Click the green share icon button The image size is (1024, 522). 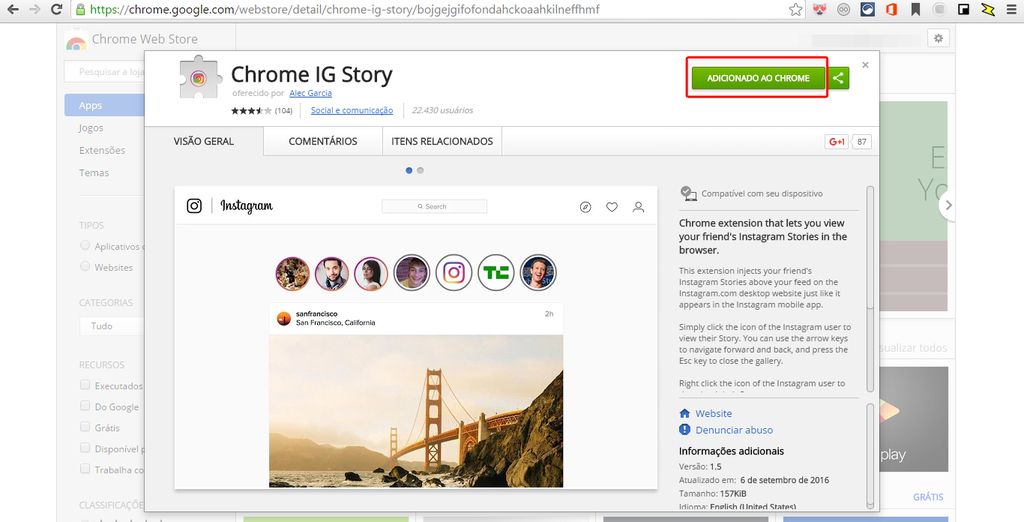coord(839,78)
